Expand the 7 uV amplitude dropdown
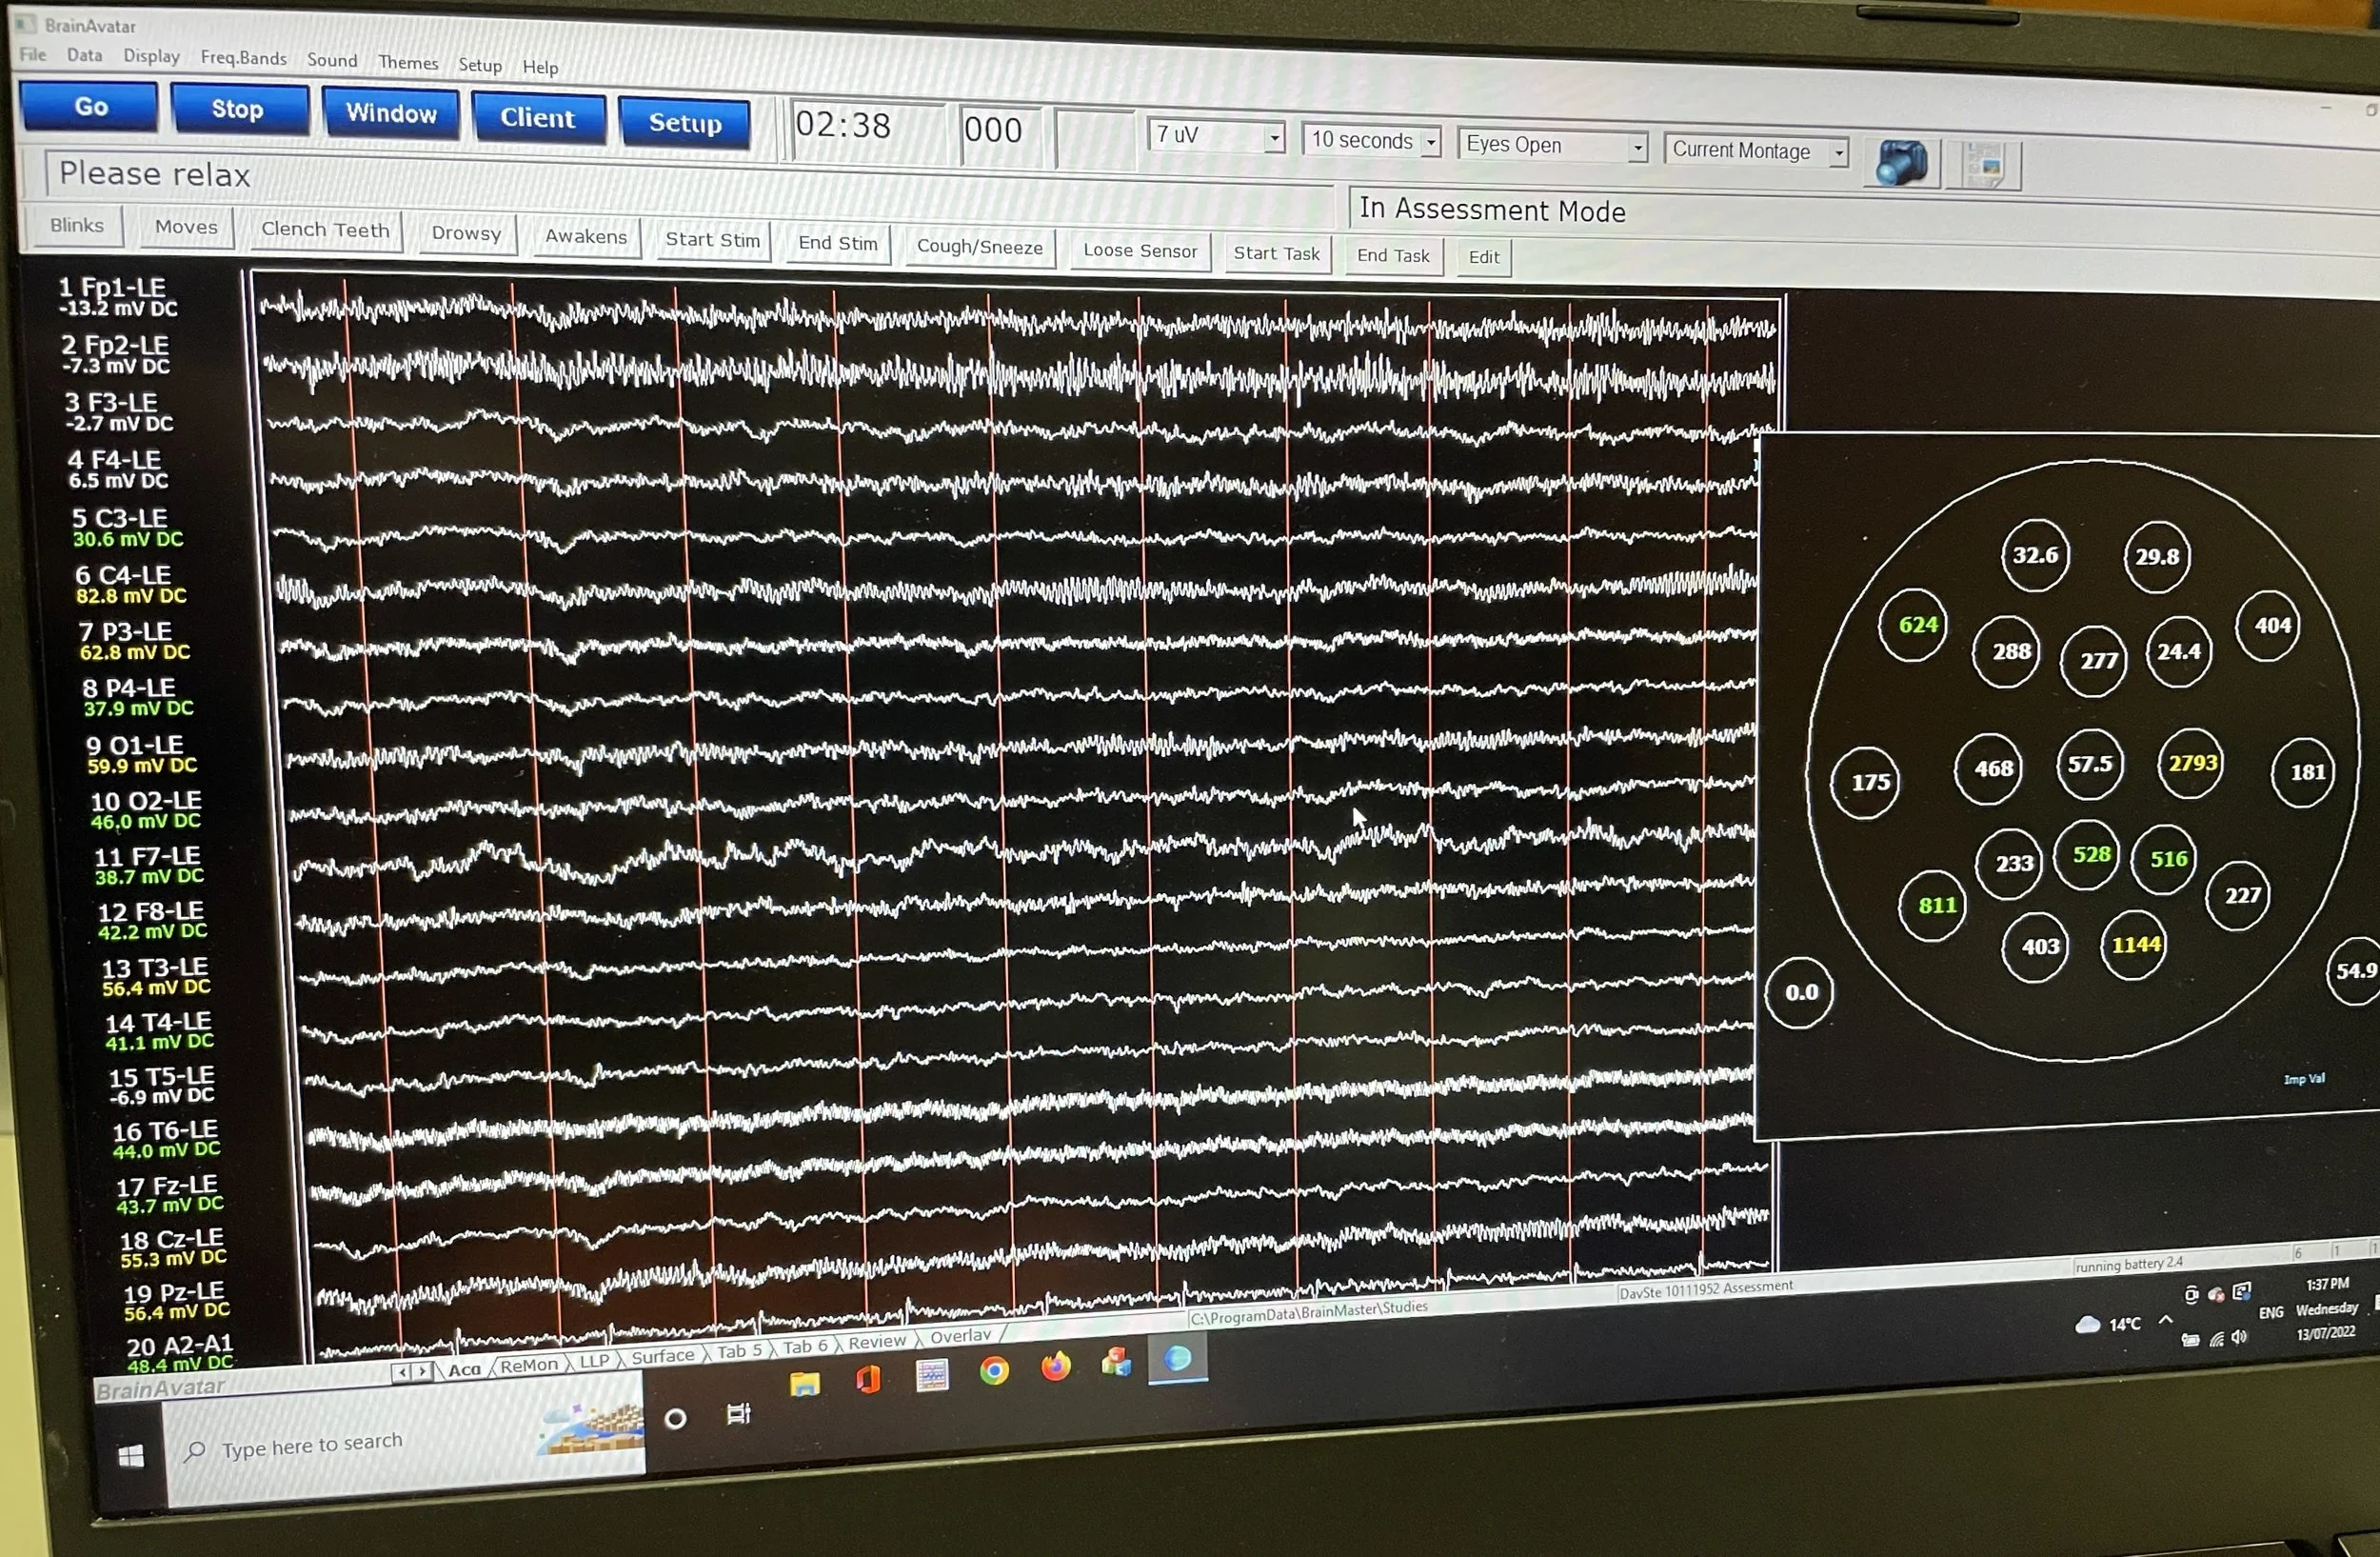2380x1557 pixels. tap(1274, 138)
